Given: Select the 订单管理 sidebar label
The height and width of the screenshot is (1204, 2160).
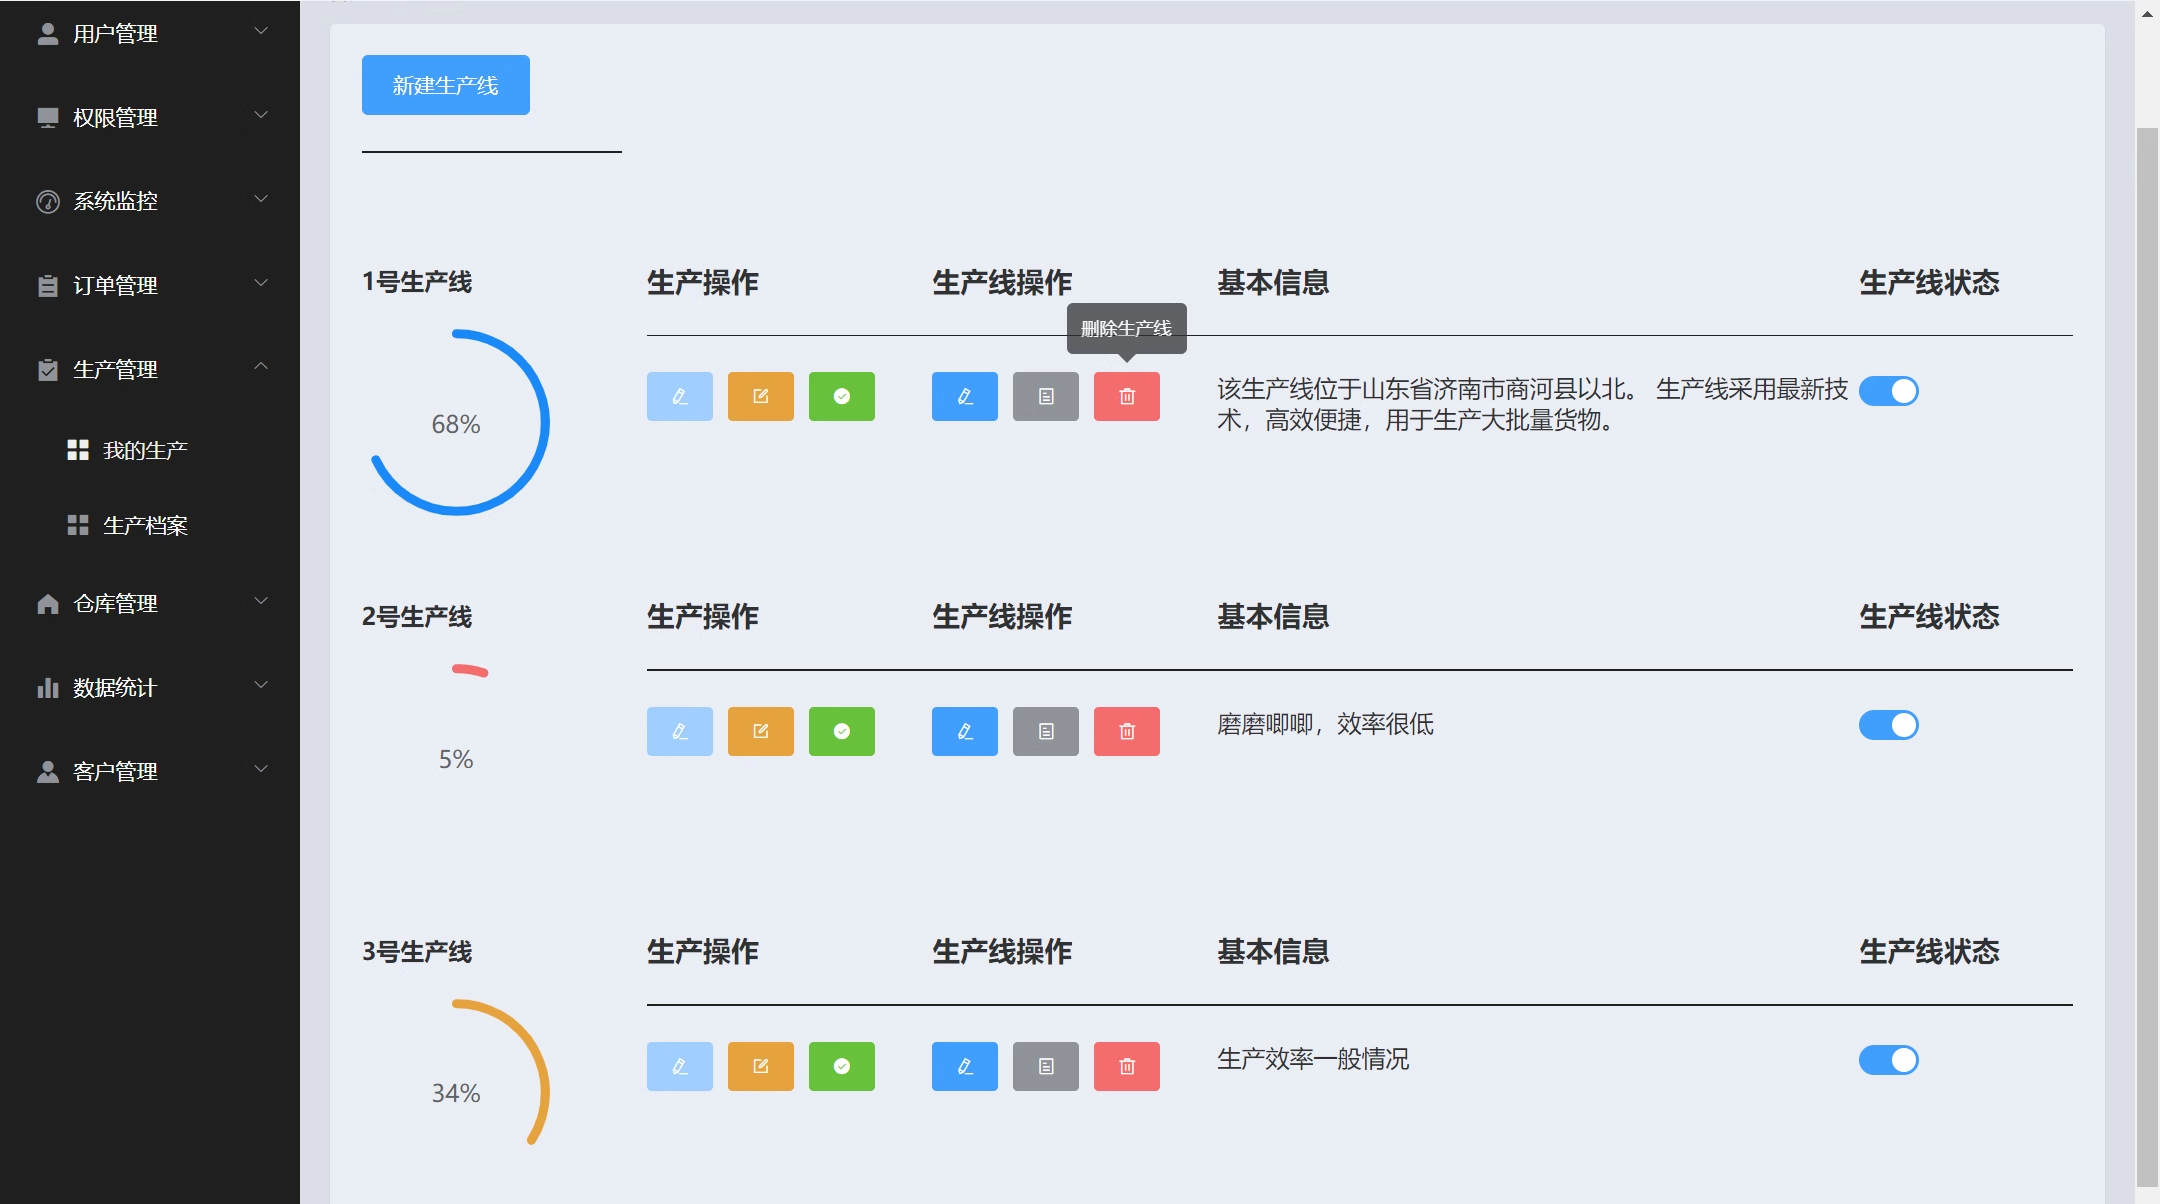Looking at the screenshot, I should click(x=115, y=286).
